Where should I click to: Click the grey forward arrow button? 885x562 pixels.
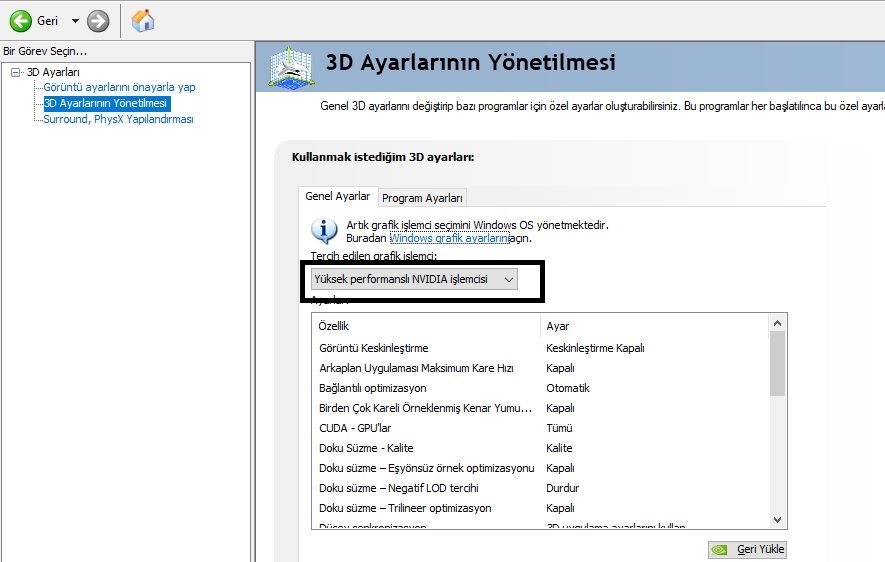pos(98,21)
